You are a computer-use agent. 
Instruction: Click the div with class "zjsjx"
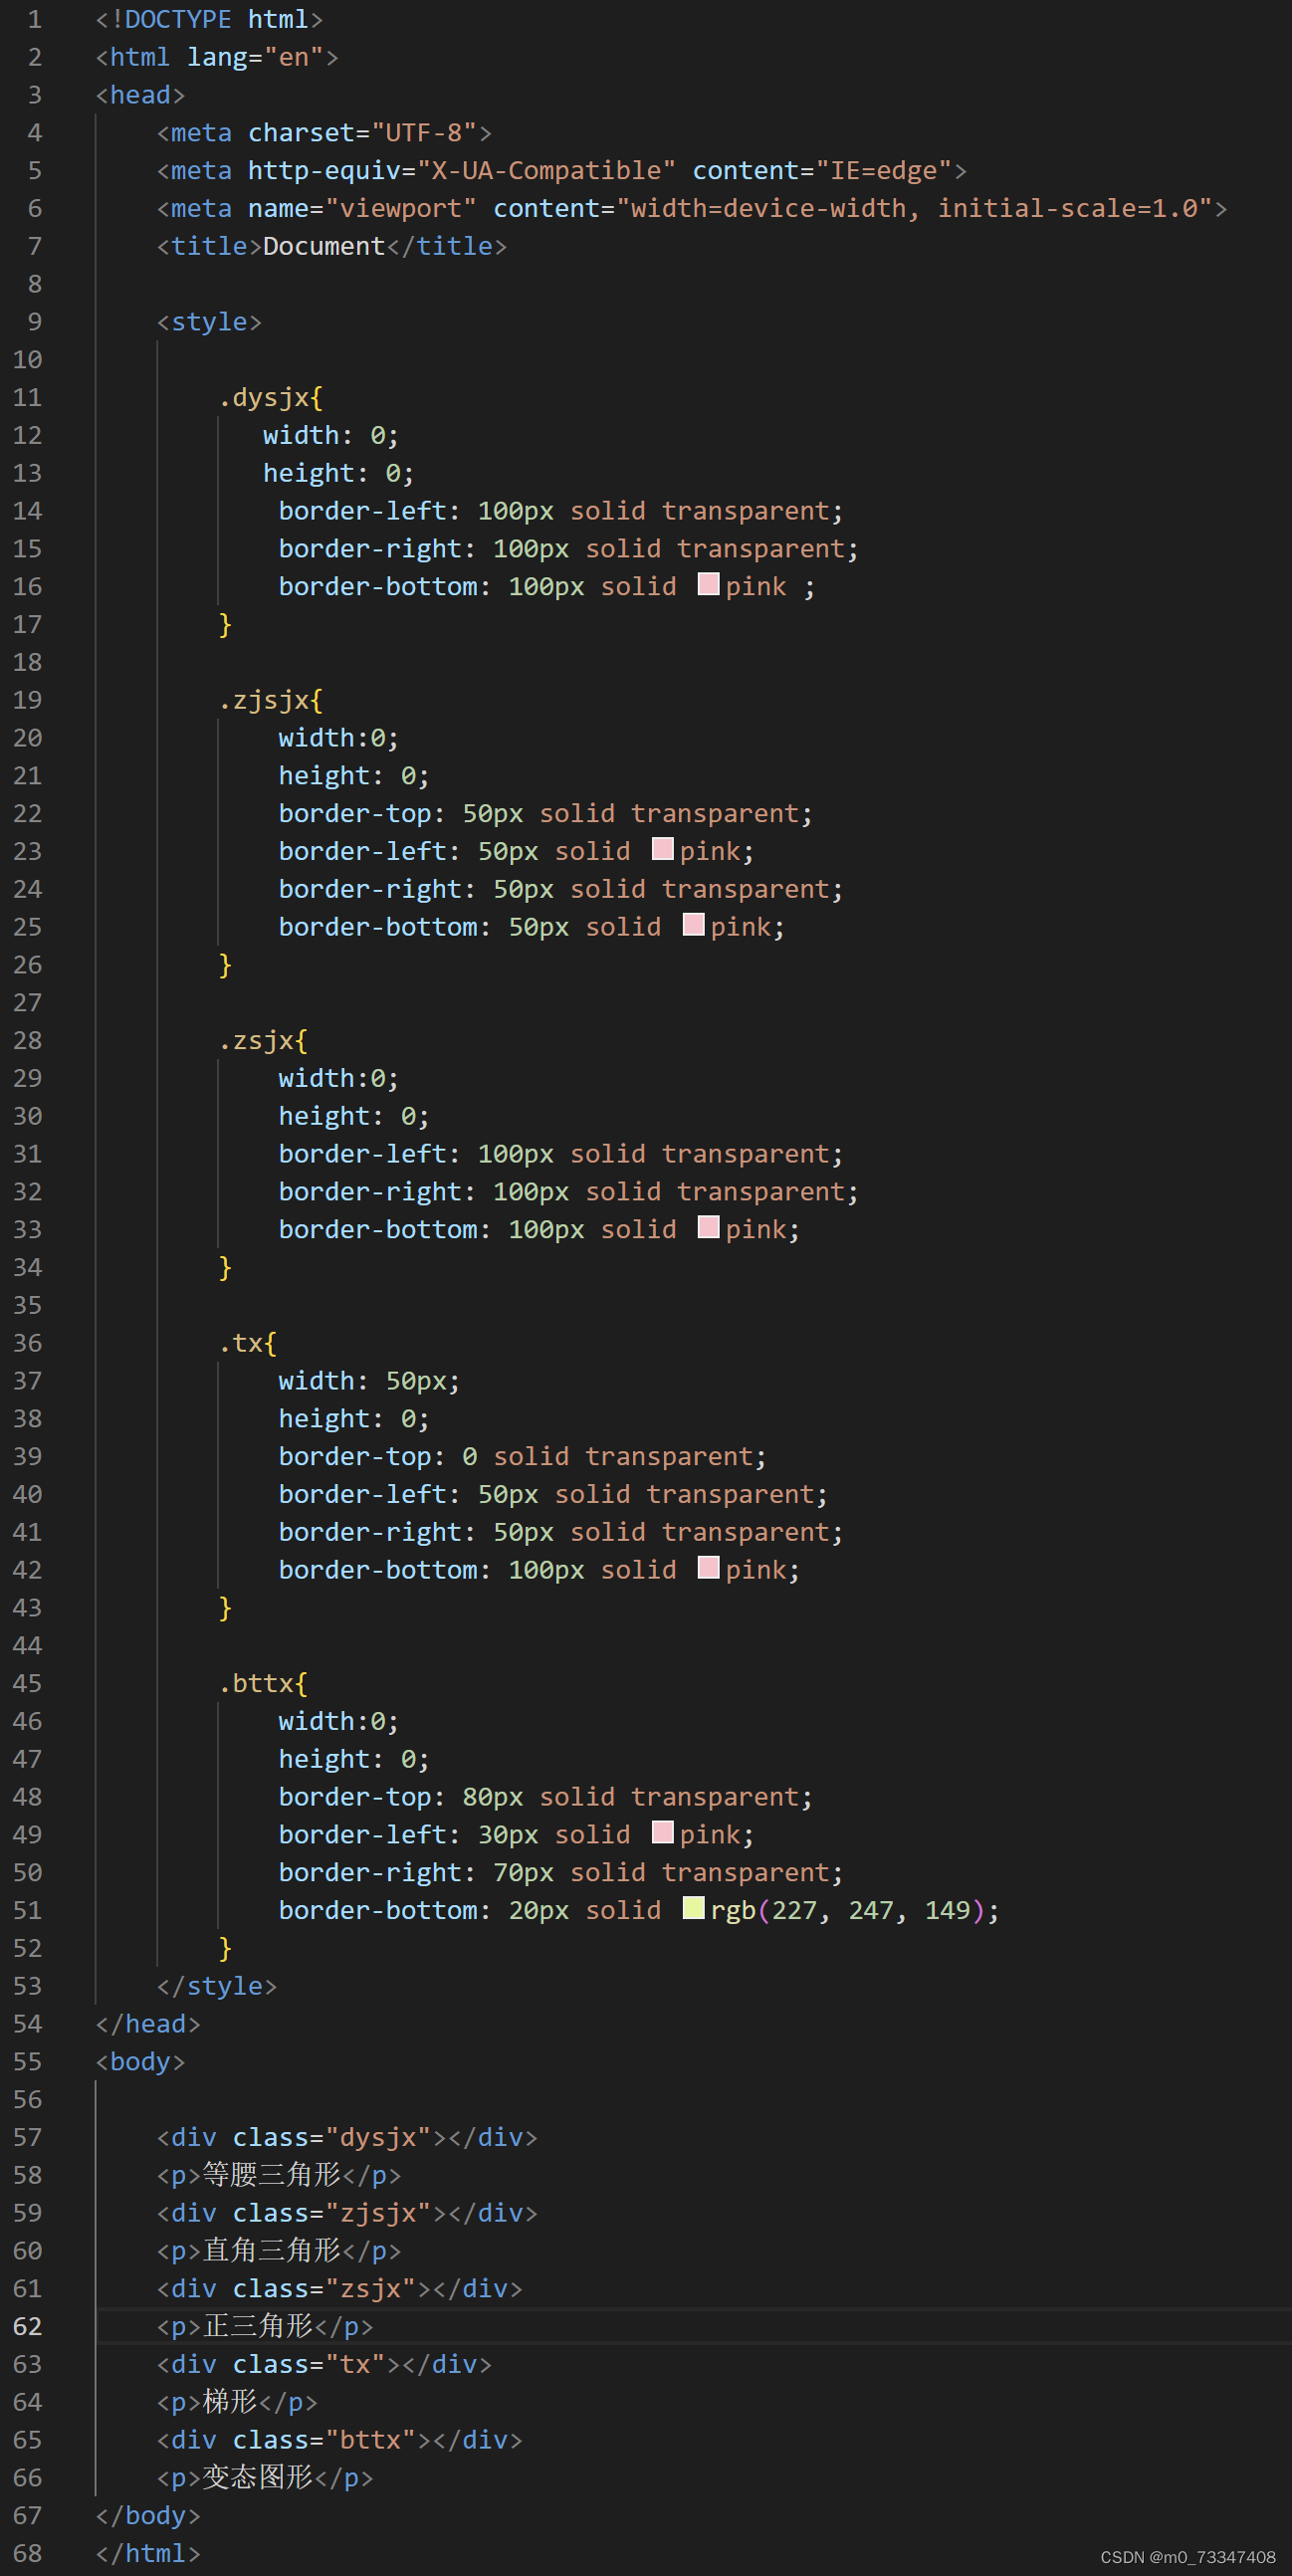[x=347, y=2213]
